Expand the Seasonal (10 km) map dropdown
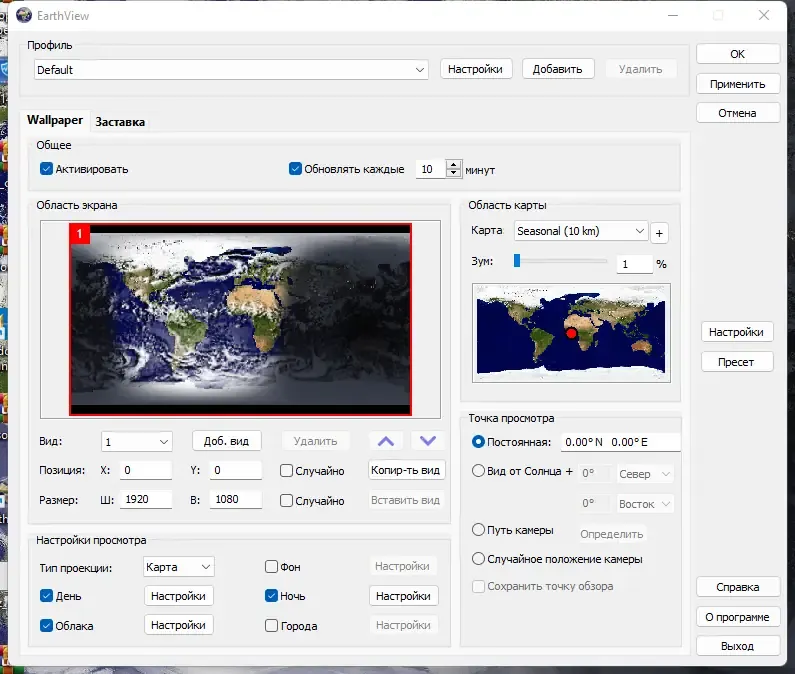 coord(581,231)
